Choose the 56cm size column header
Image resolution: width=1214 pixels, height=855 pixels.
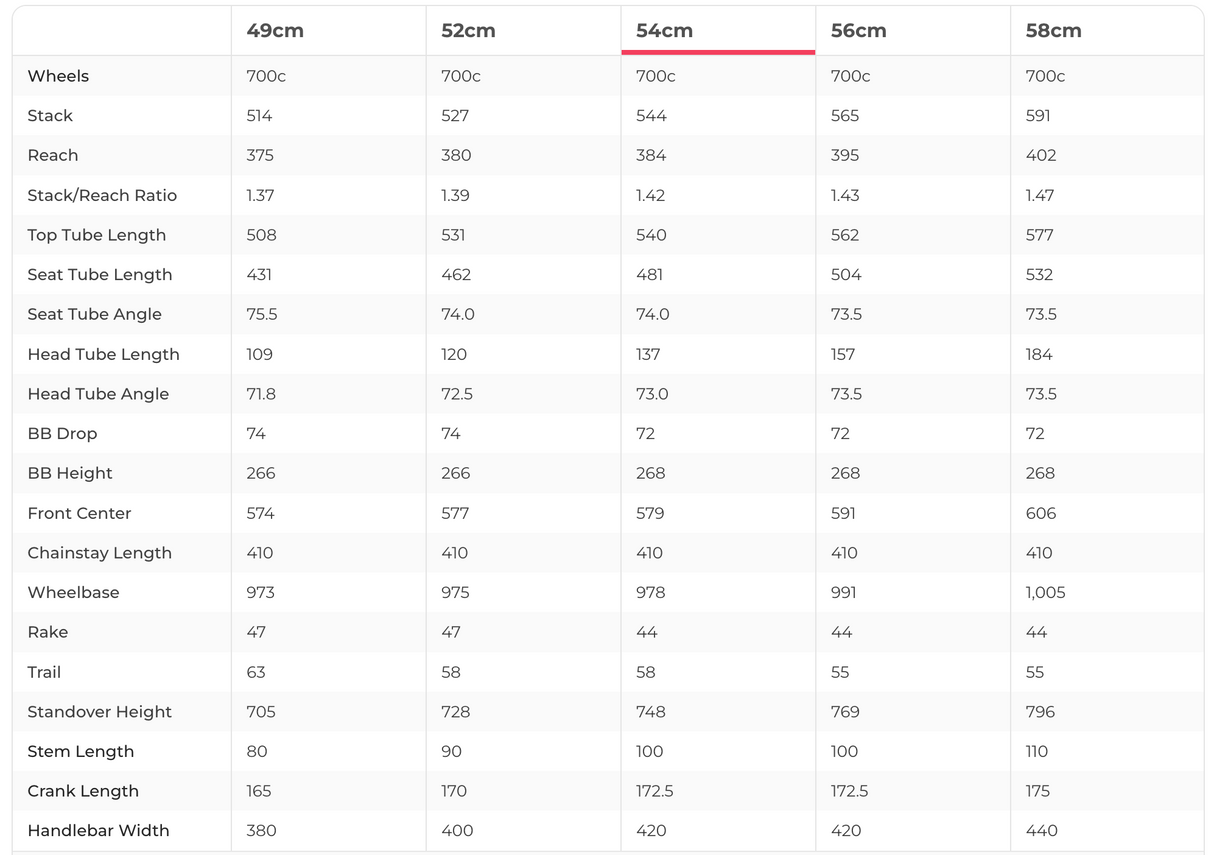pos(858,31)
